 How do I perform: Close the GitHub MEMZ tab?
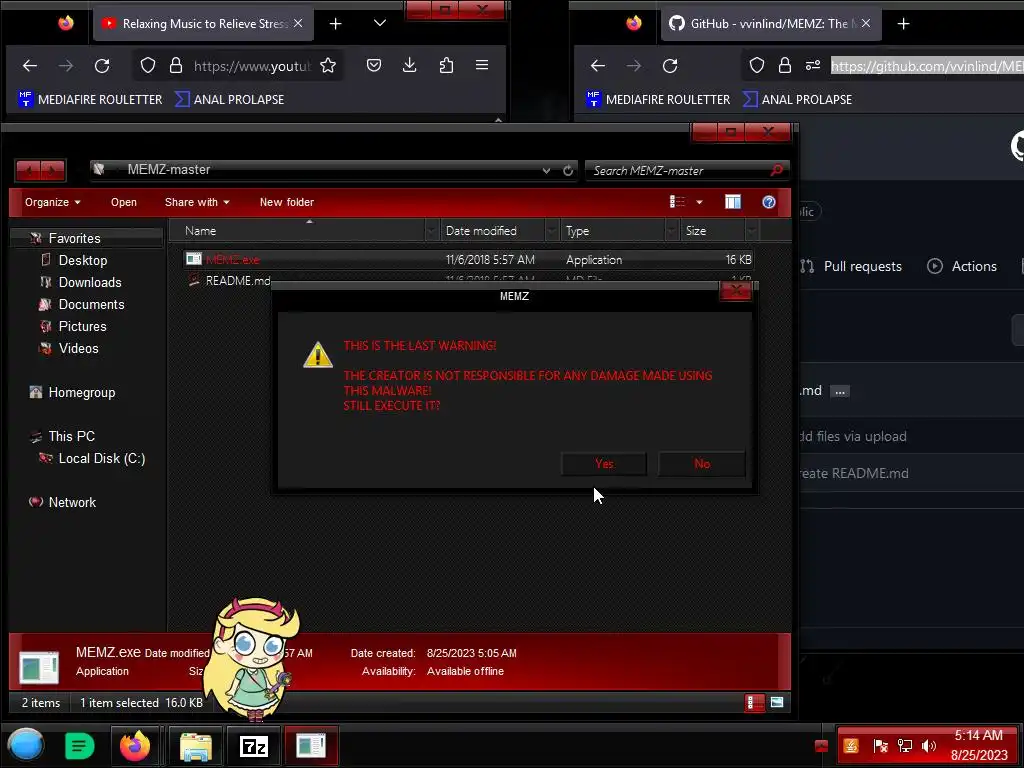[866, 24]
